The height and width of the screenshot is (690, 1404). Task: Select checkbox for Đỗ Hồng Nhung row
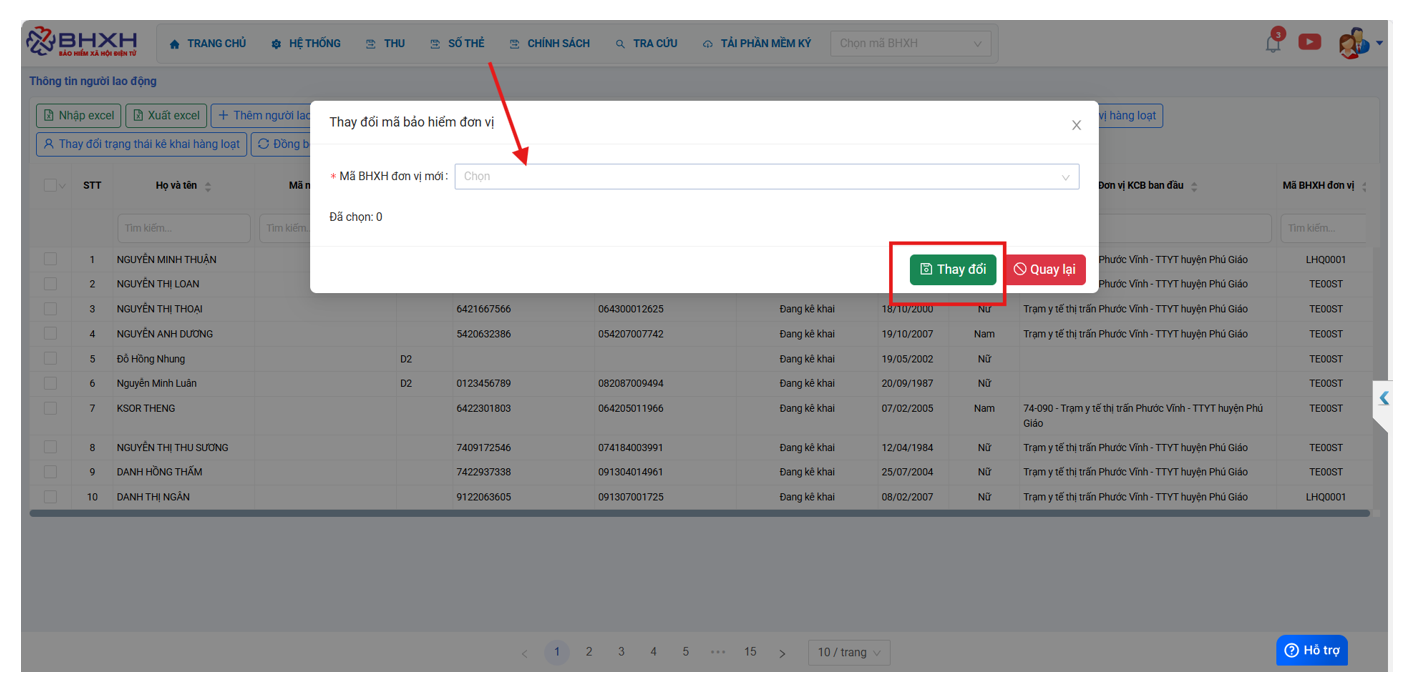point(50,358)
